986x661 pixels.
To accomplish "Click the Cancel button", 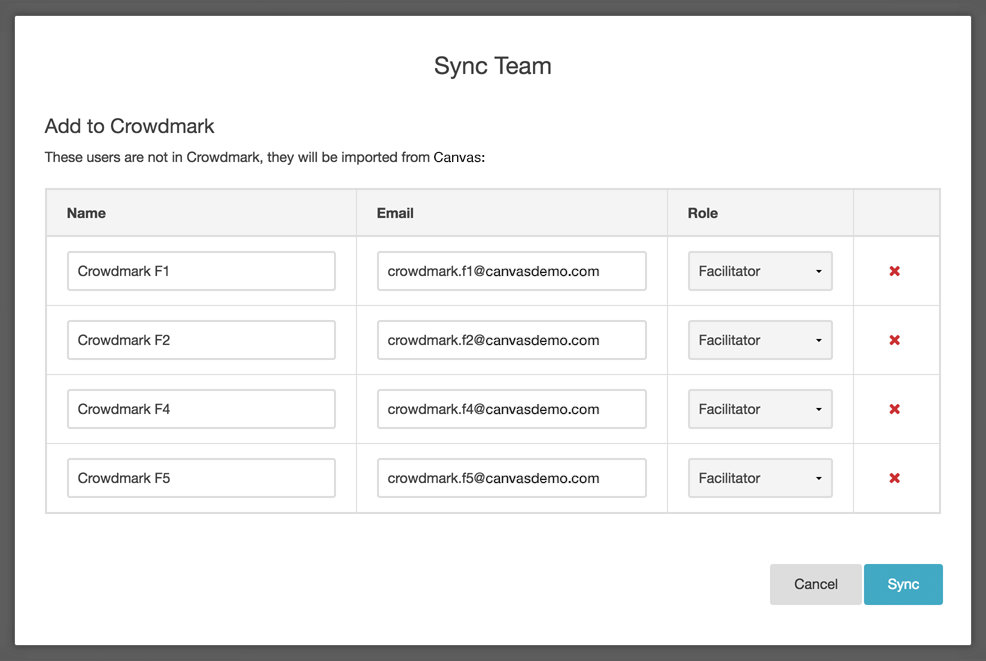I will 815,584.
